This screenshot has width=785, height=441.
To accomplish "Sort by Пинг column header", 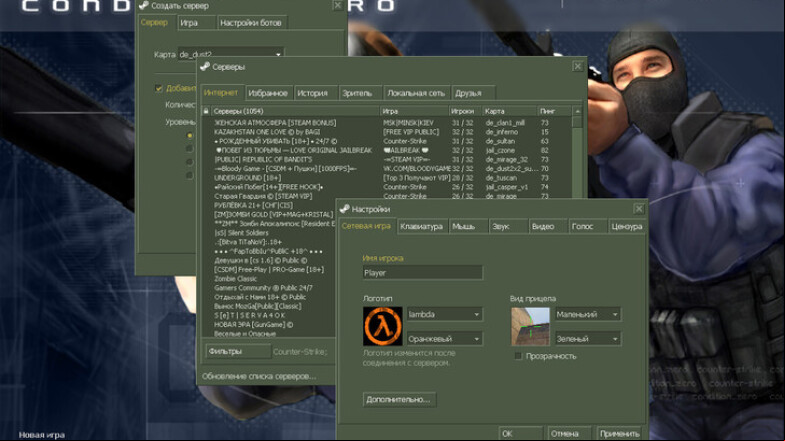I will pyautogui.click(x=555, y=111).
